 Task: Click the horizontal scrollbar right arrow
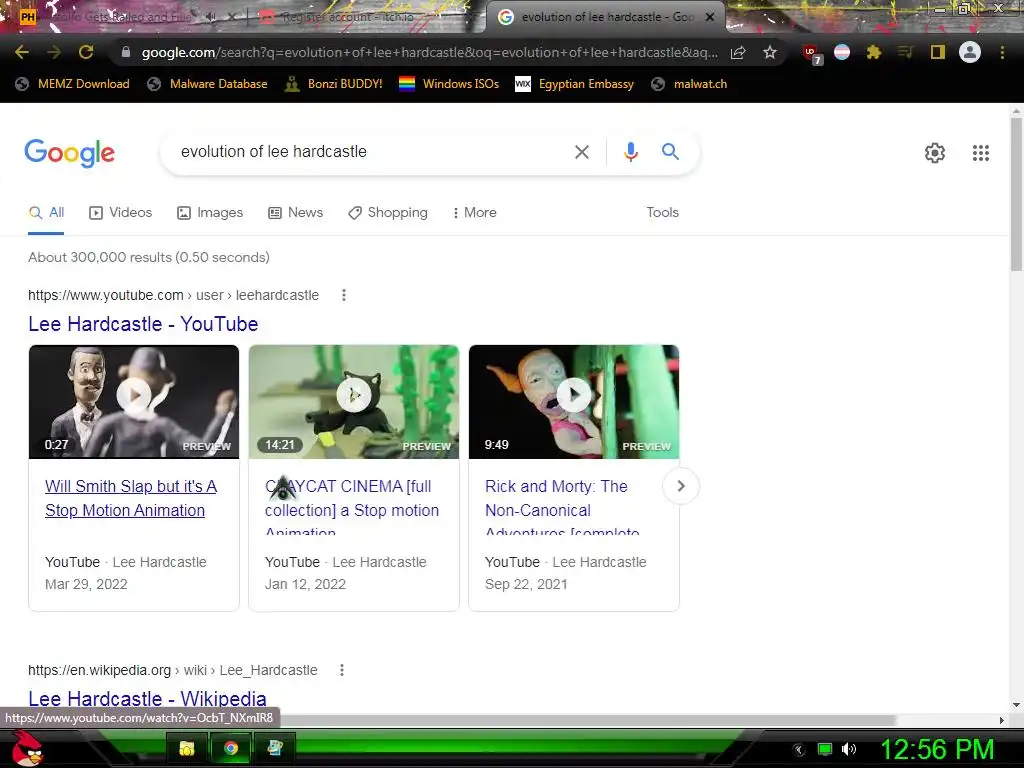tap(1002, 720)
